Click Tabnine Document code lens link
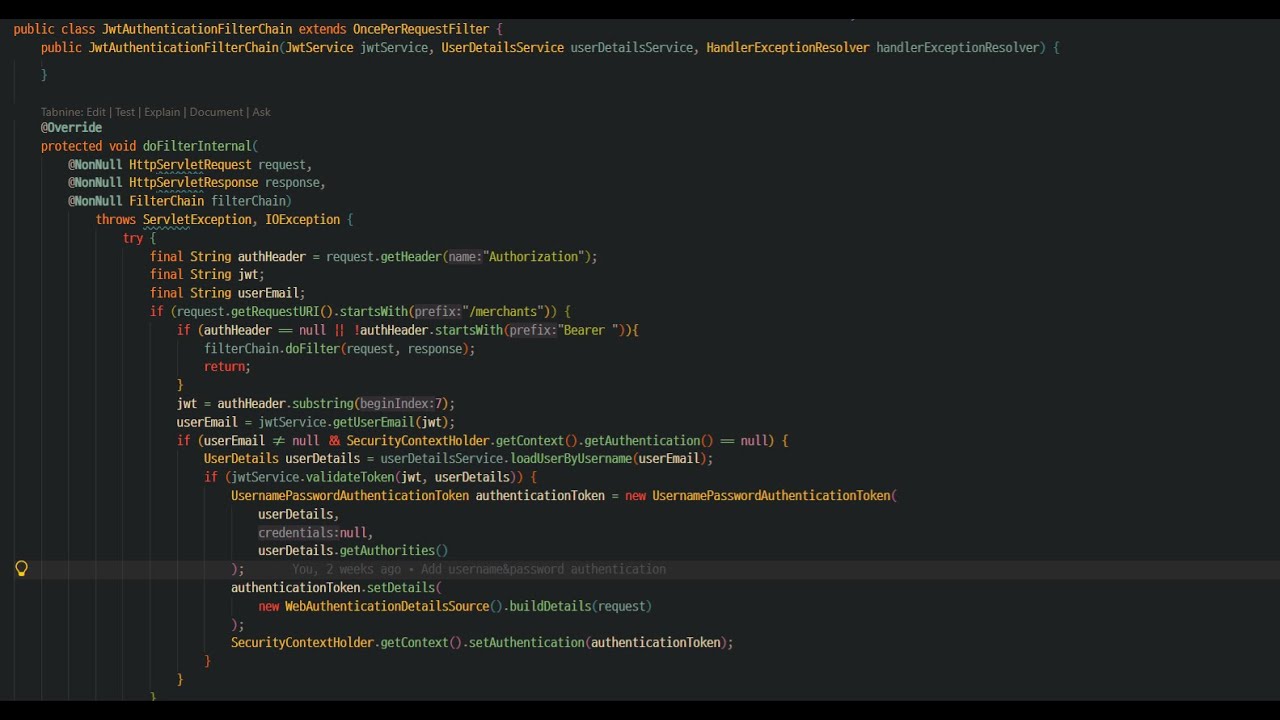The image size is (1280, 720). 216,112
